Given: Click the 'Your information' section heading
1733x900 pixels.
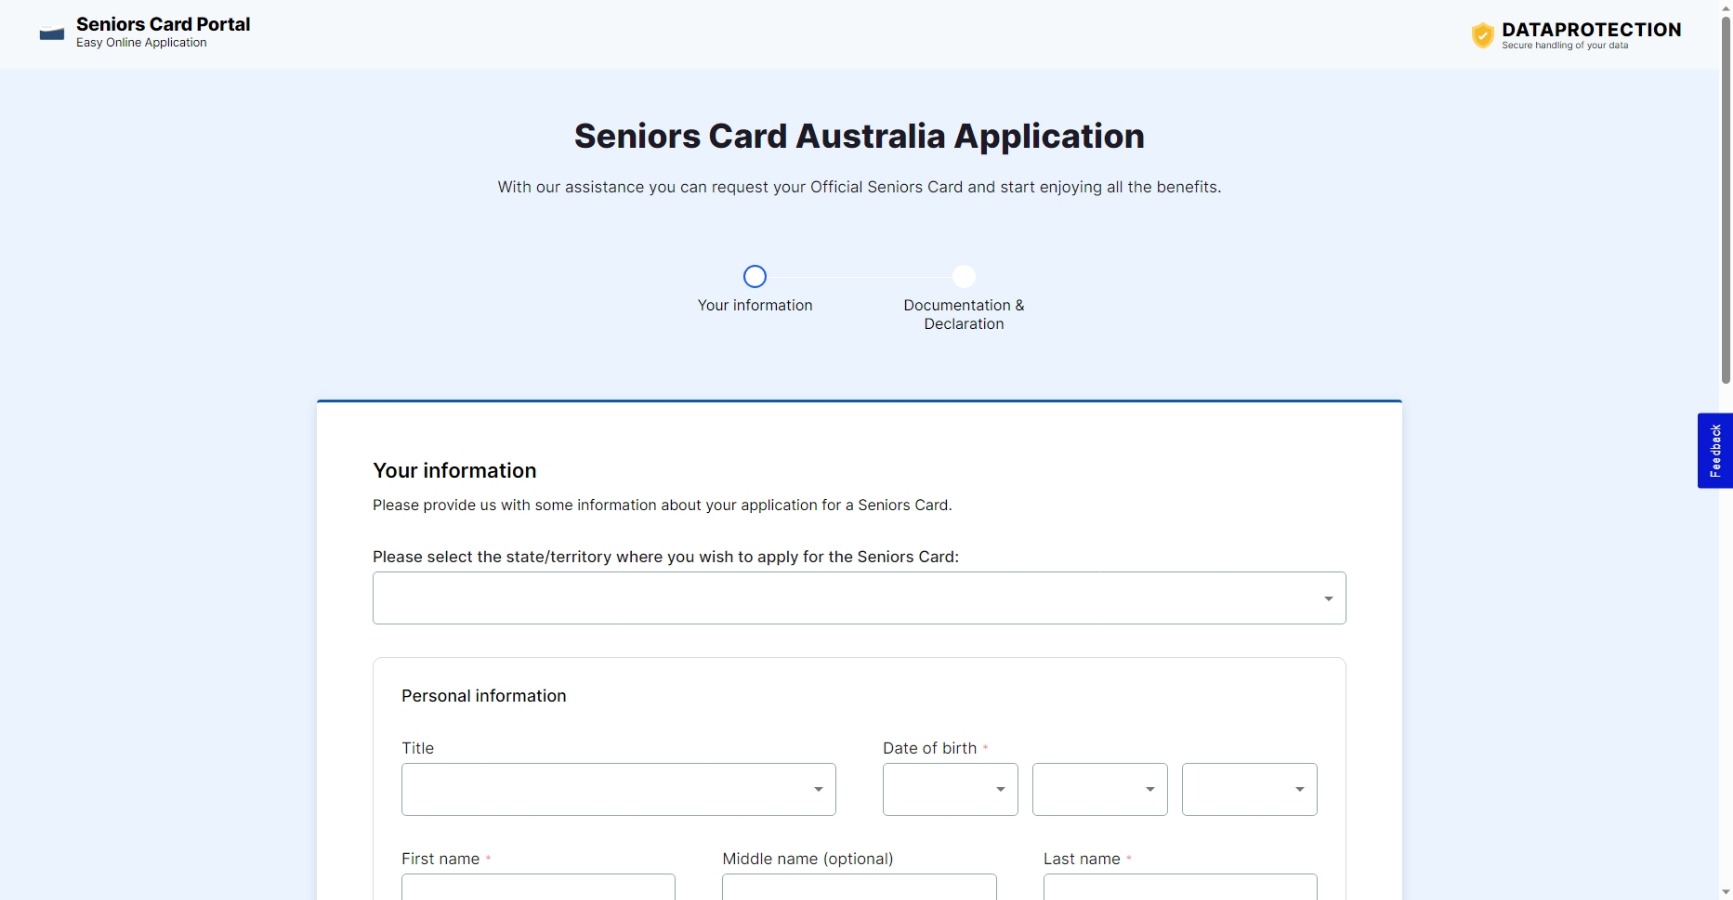Looking at the screenshot, I should (454, 471).
